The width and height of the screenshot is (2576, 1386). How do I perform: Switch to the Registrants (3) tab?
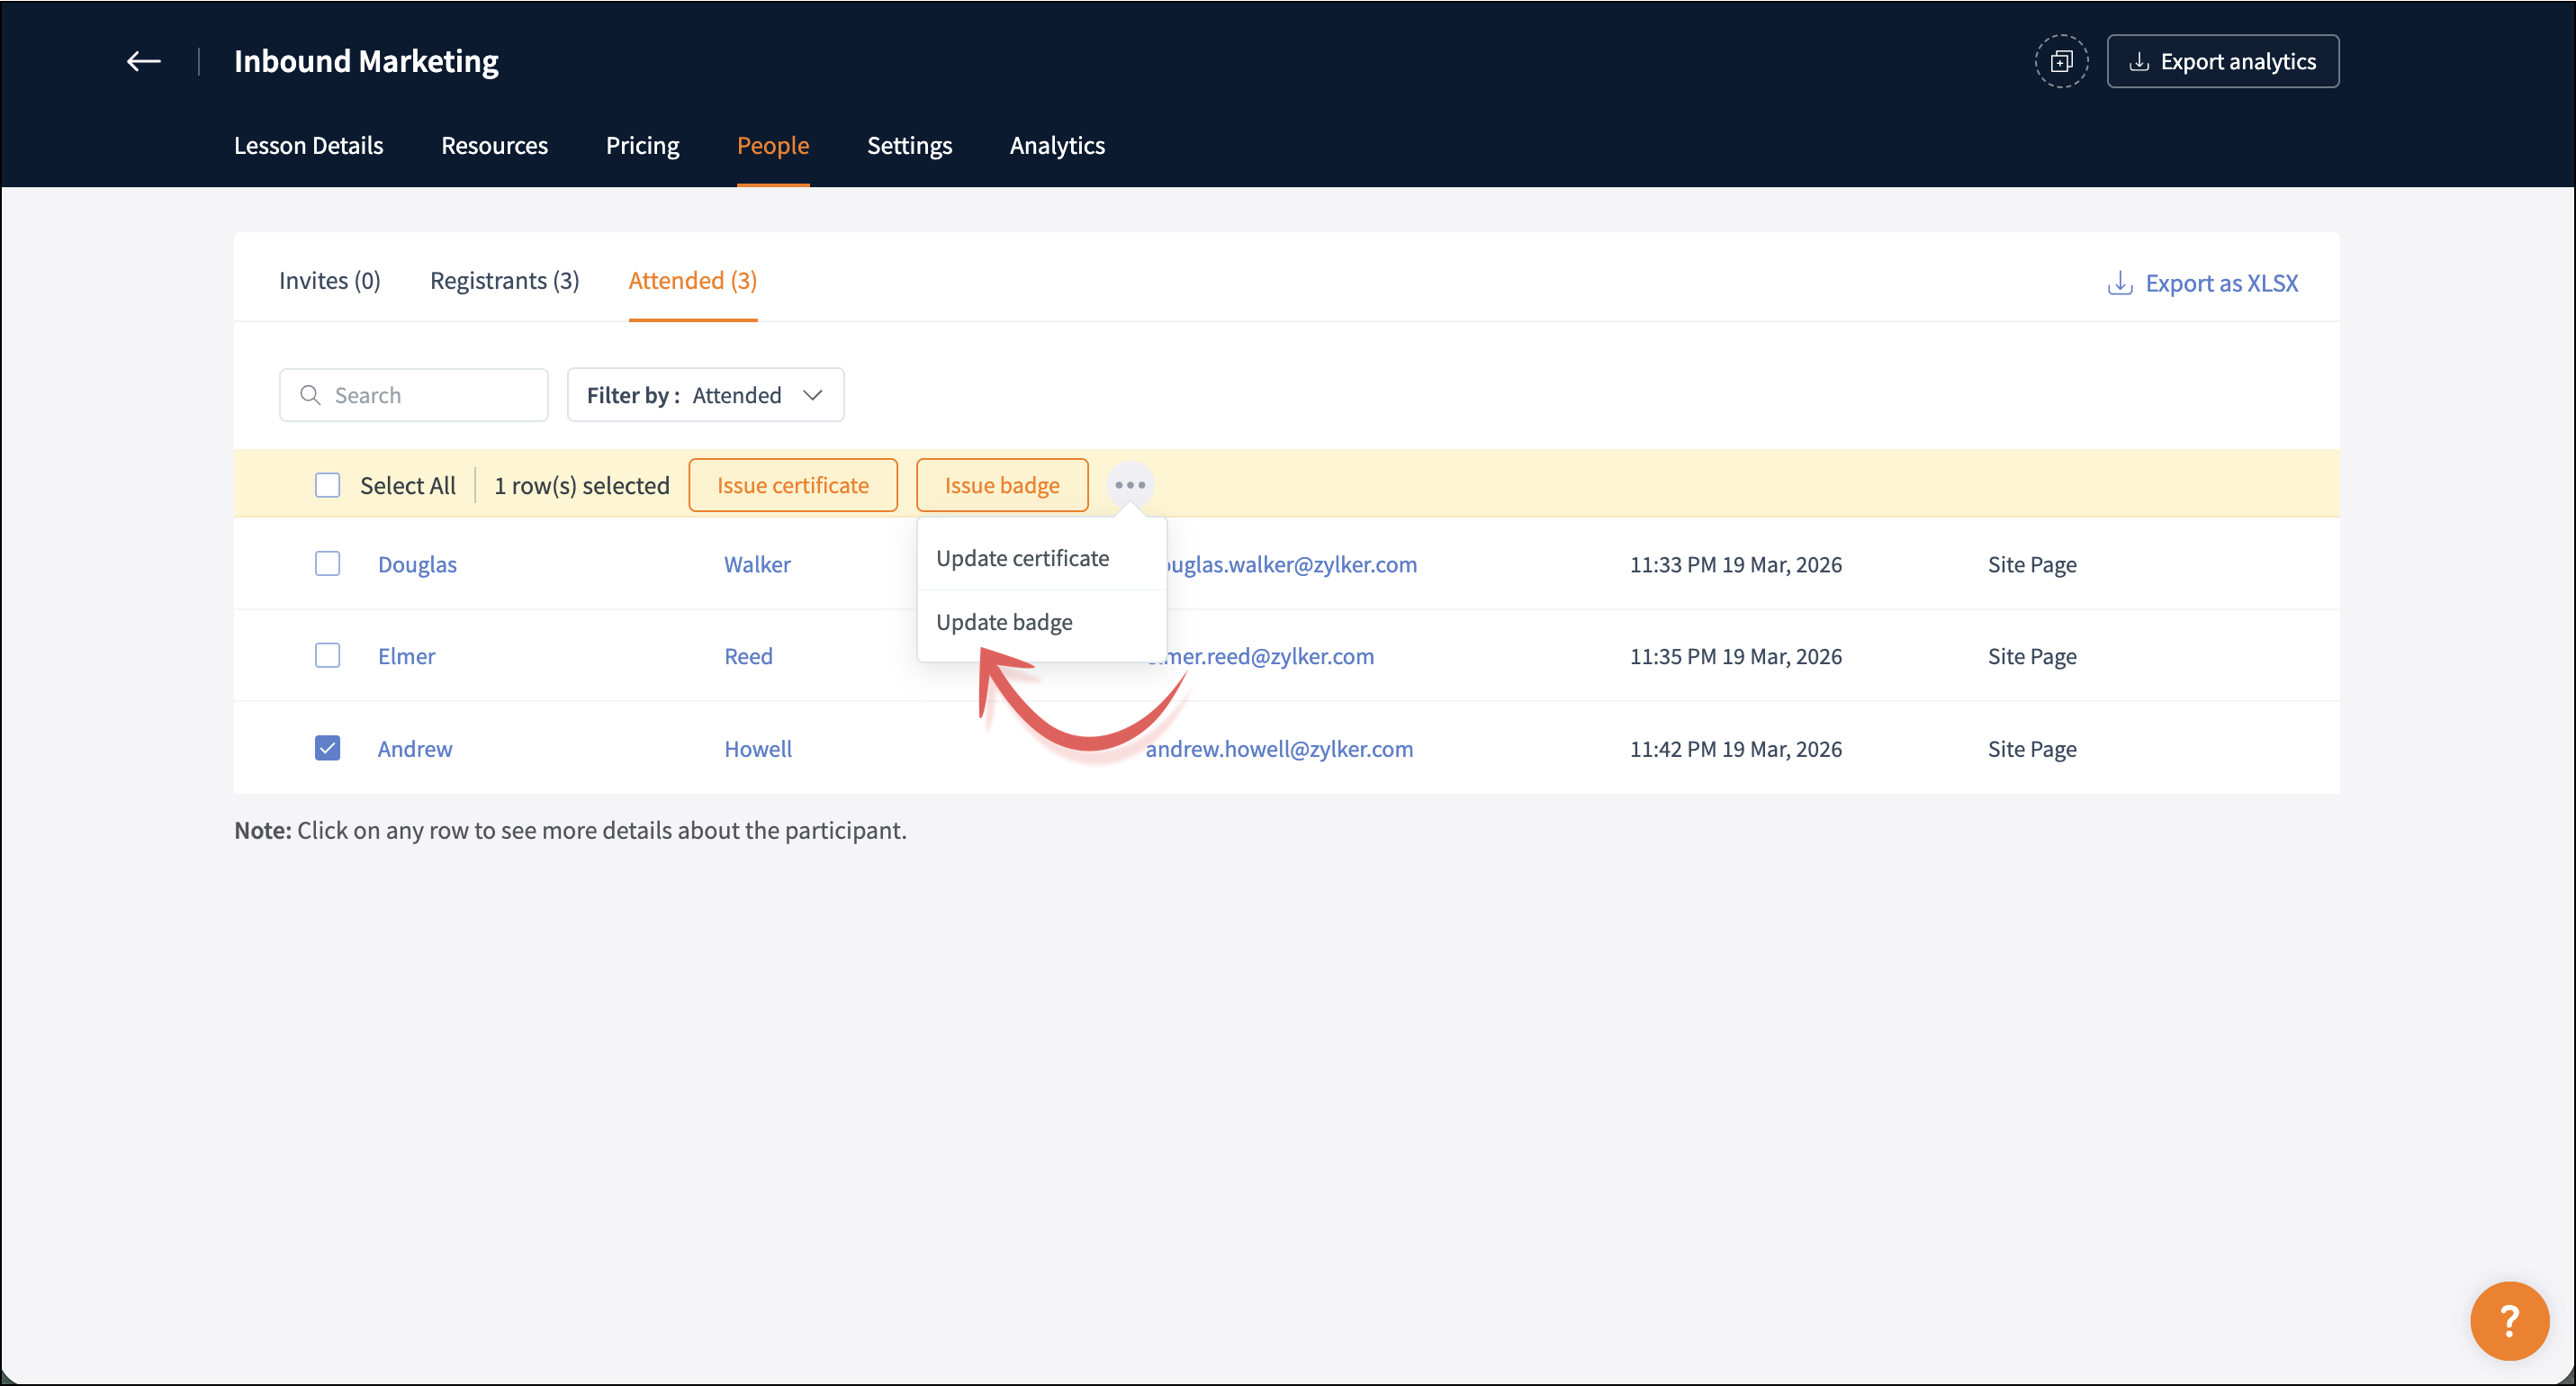tap(504, 281)
